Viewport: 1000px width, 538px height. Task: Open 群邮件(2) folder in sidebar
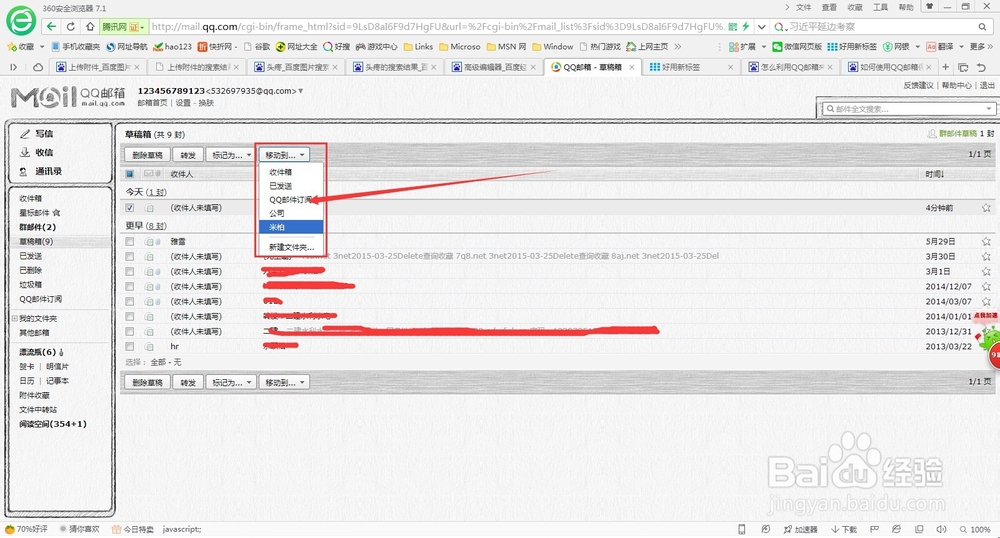point(38,227)
